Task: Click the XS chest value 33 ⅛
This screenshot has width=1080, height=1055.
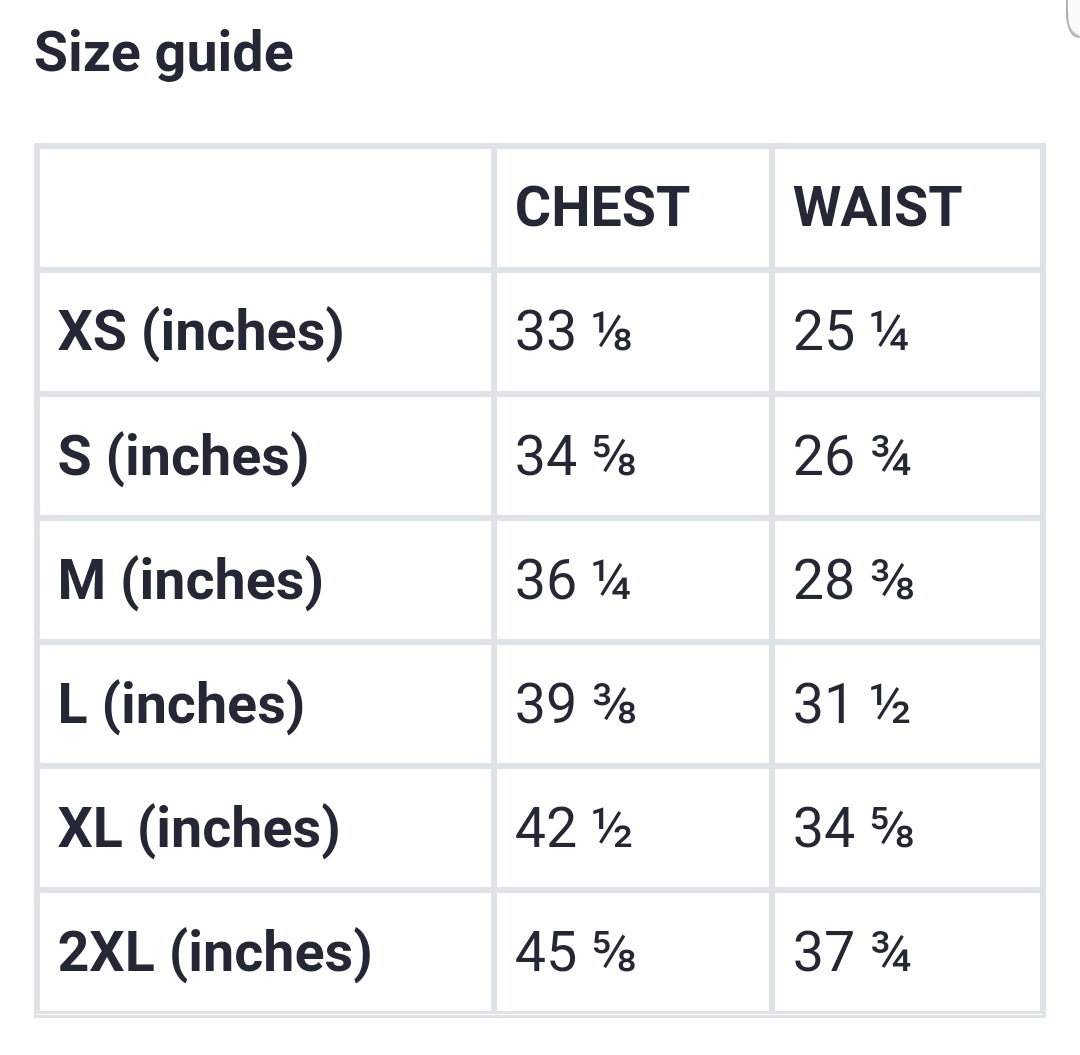Action: tap(574, 332)
